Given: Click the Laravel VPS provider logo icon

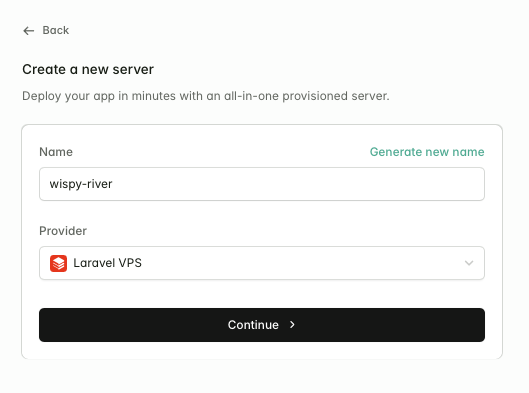Looking at the screenshot, I should tap(58, 263).
